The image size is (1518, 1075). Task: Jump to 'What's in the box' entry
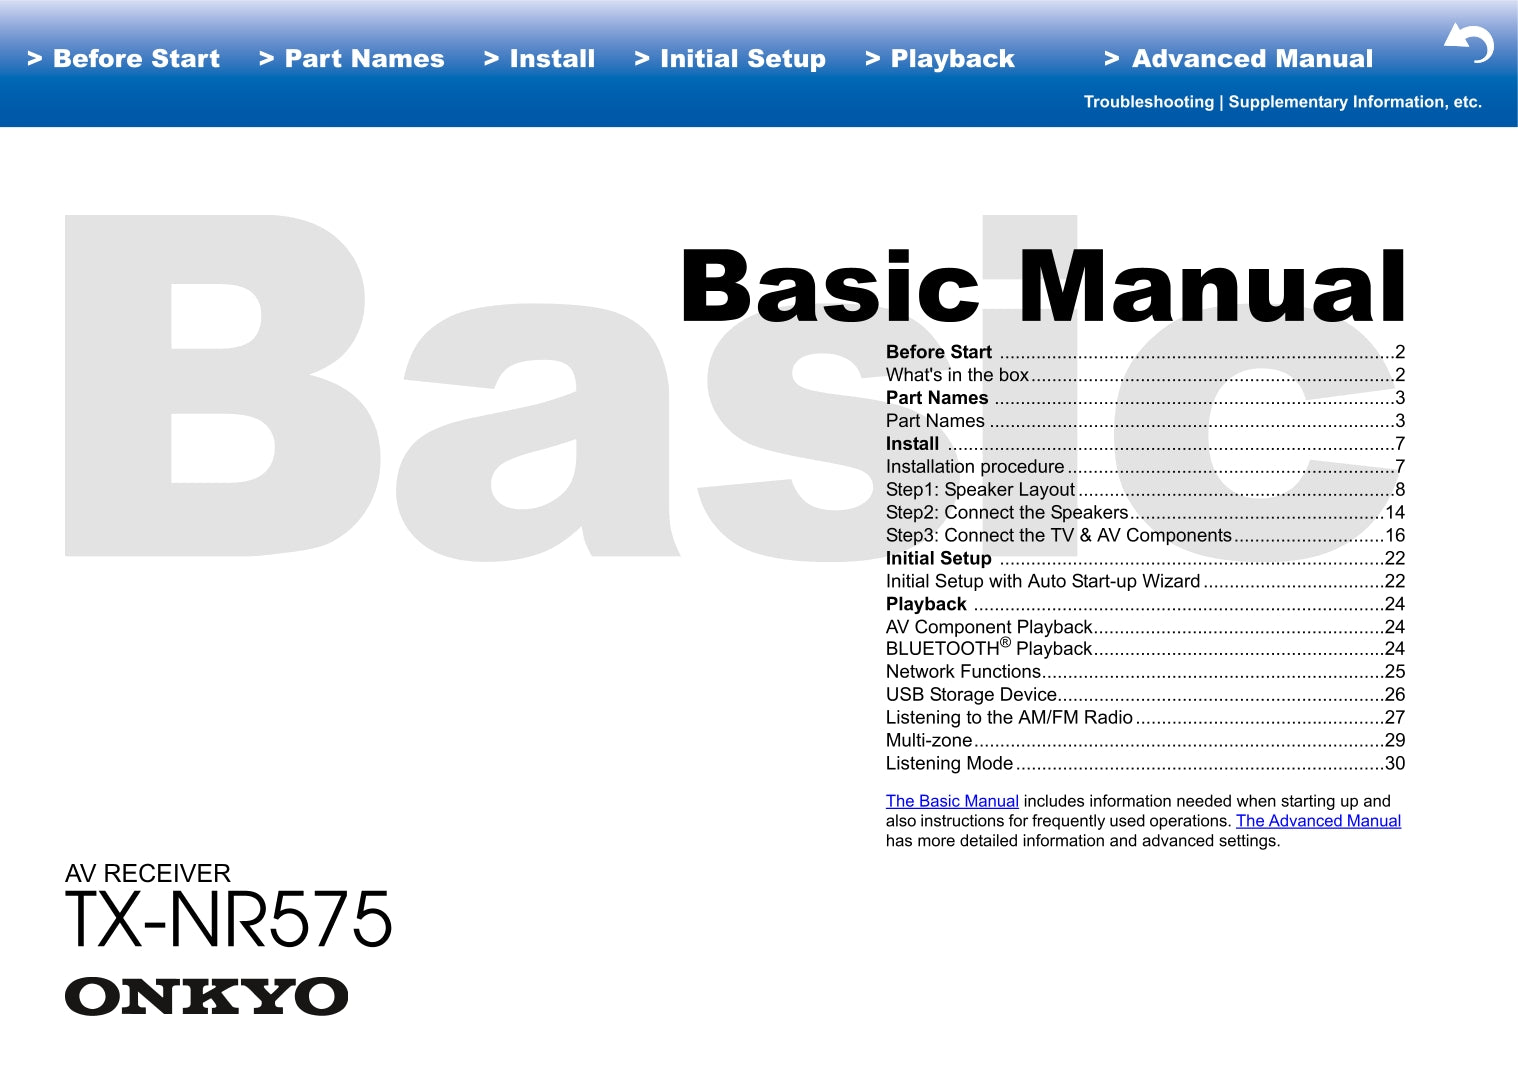pos(957,375)
